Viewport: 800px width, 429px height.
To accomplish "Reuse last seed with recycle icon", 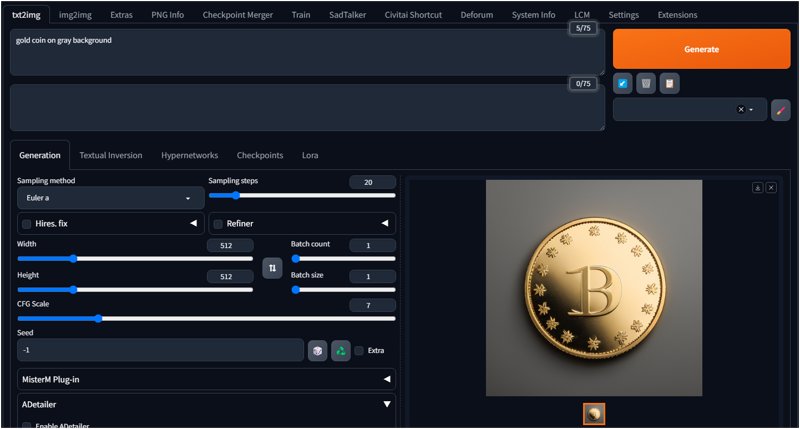I will [x=341, y=350].
